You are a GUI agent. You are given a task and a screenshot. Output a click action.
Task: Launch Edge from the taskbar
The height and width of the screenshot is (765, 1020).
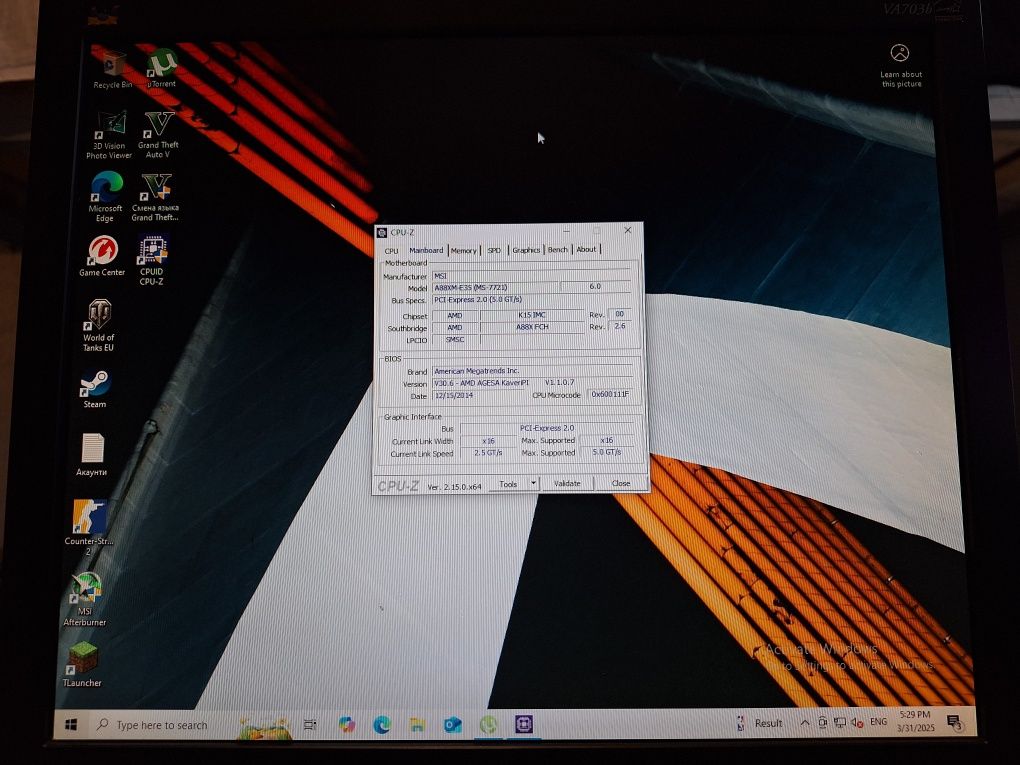[x=382, y=724]
